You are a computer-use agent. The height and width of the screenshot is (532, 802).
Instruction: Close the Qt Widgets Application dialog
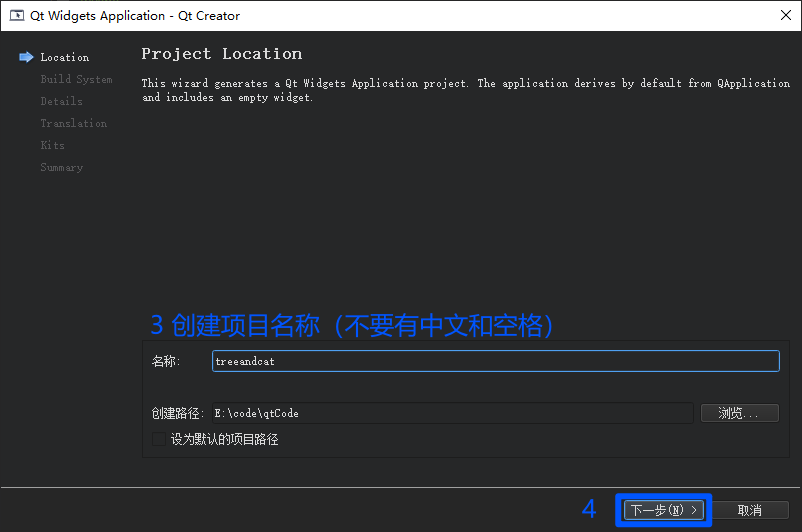pos(786,15)
